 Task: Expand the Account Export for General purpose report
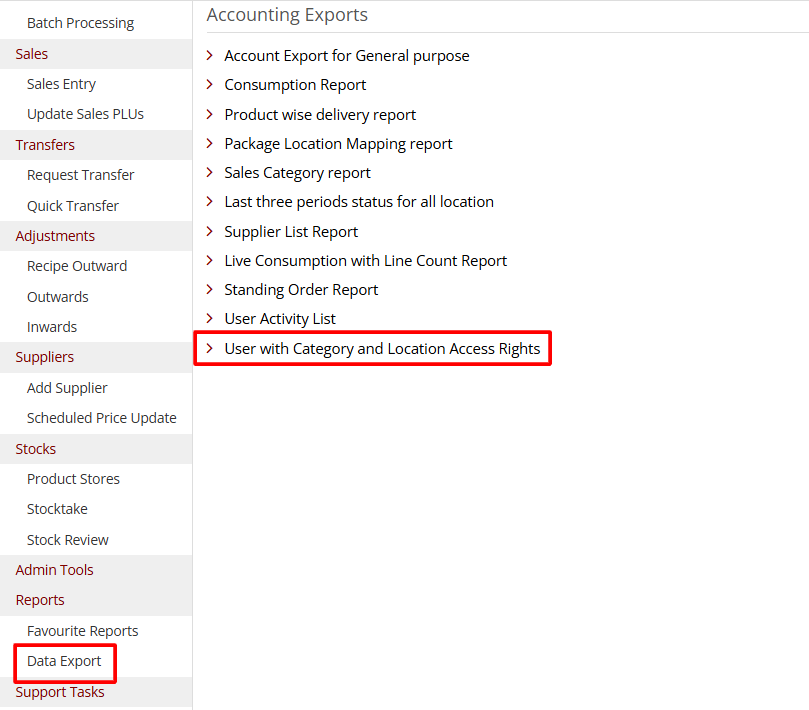coord(346,55)
